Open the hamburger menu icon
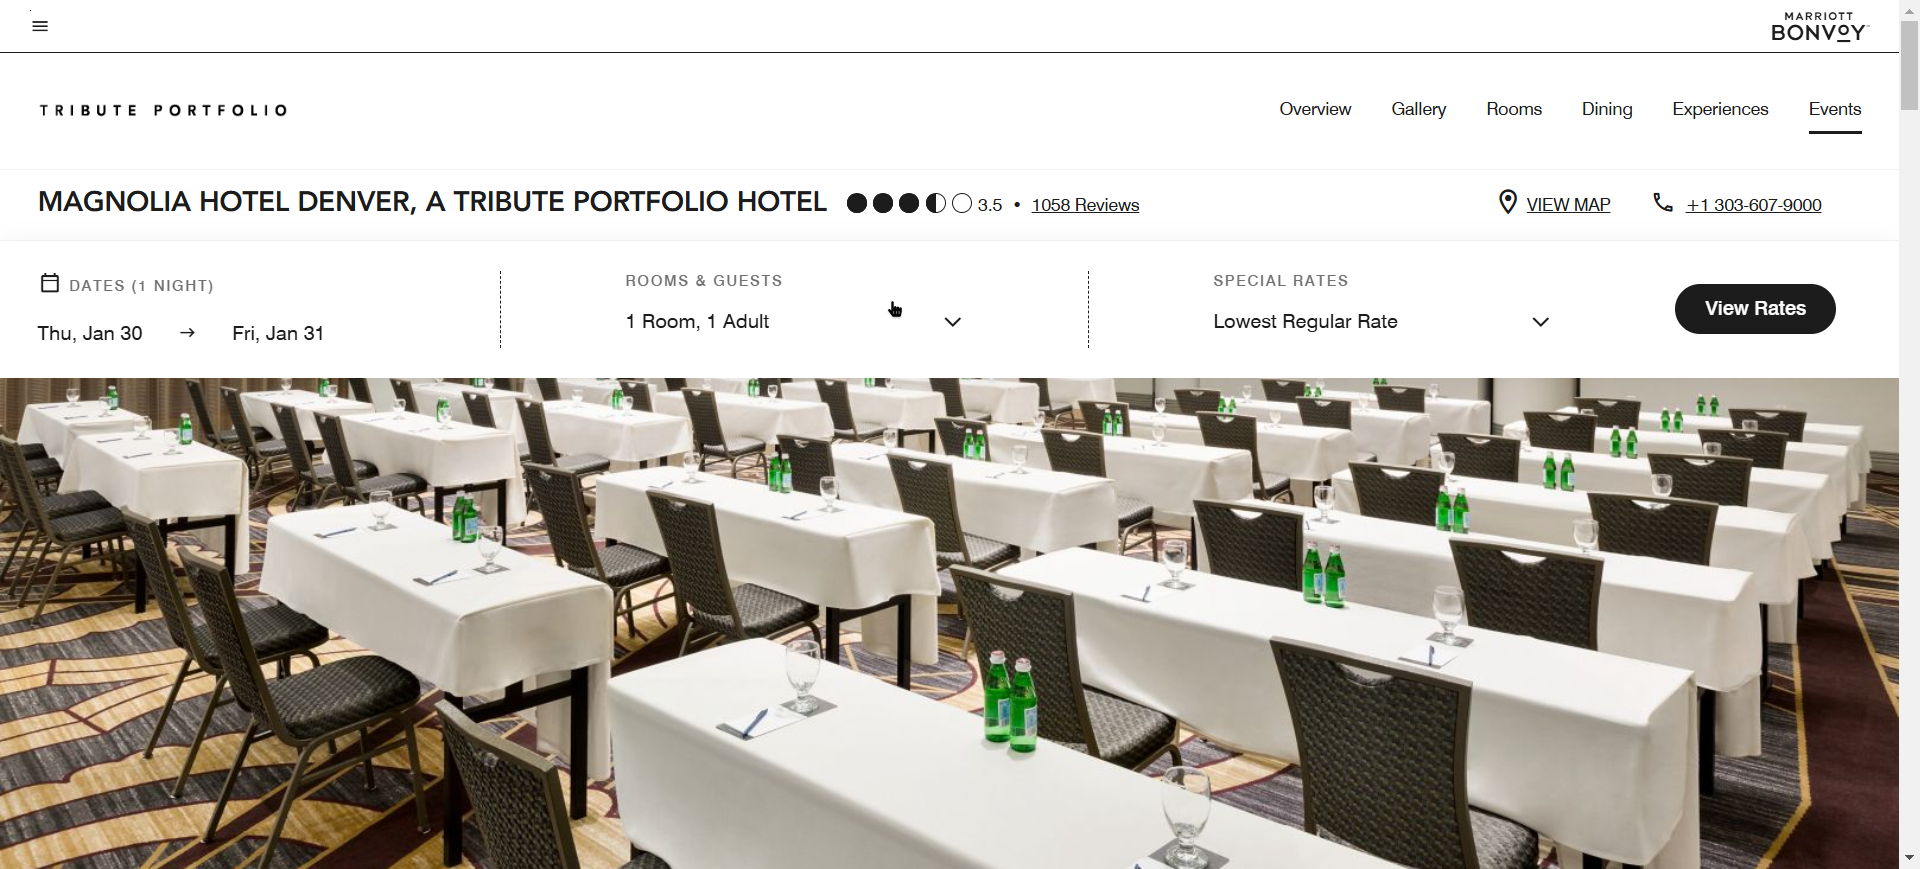Viewport: 1920px width, 869px height. pyautogui.click(x=40, y=26)
